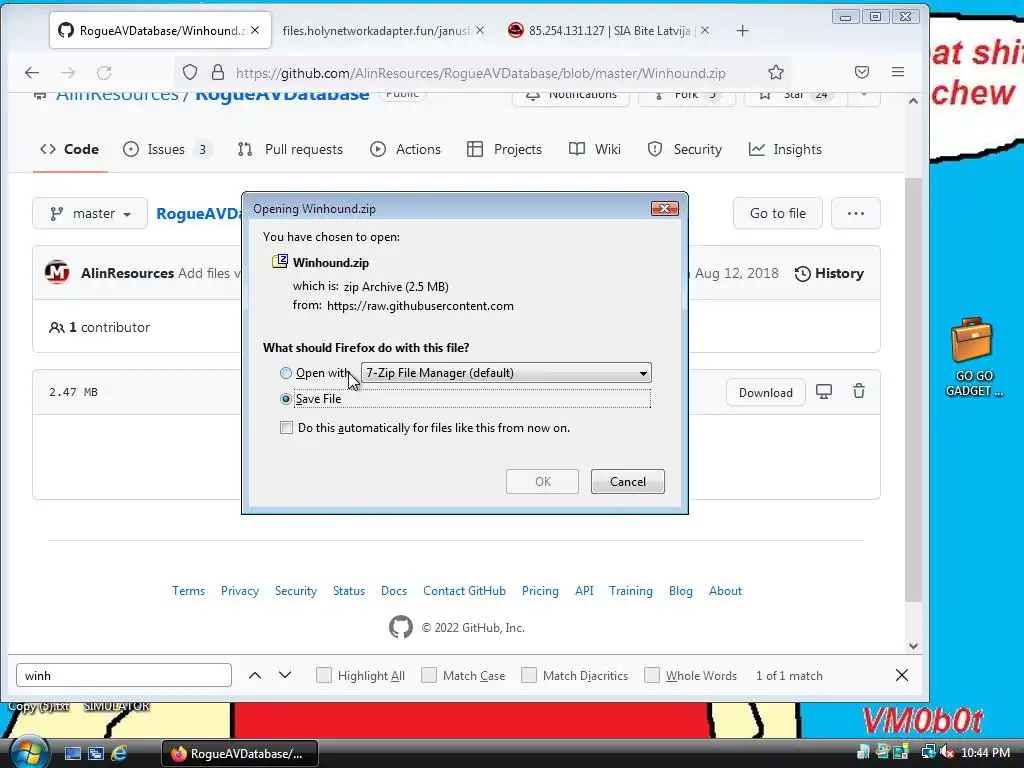Image resolution: width=1024 pixels, height=768 pixels.
Task: Open the Pricing footer link
Action: click(x=540, y=591)
